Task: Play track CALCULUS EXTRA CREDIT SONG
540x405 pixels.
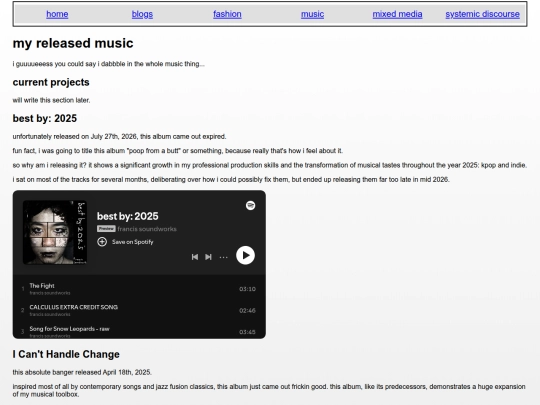Action: tap(139, 310)
